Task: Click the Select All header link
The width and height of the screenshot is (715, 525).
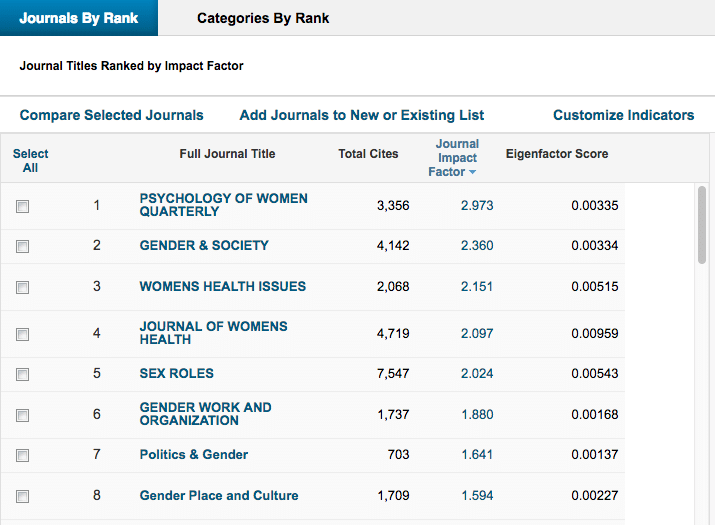Action: pos(30,160)
